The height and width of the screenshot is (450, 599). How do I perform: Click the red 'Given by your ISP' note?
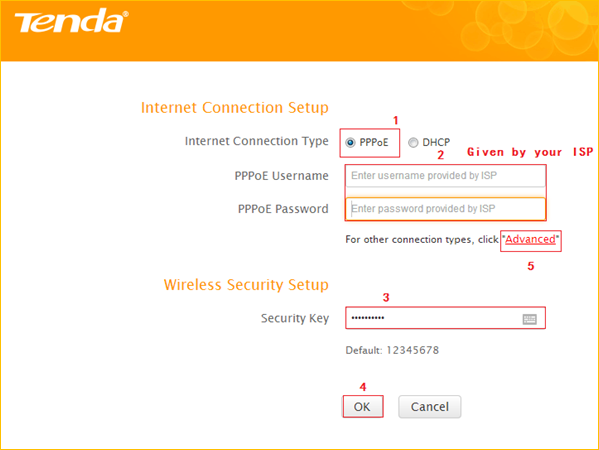tap(530, 152)
